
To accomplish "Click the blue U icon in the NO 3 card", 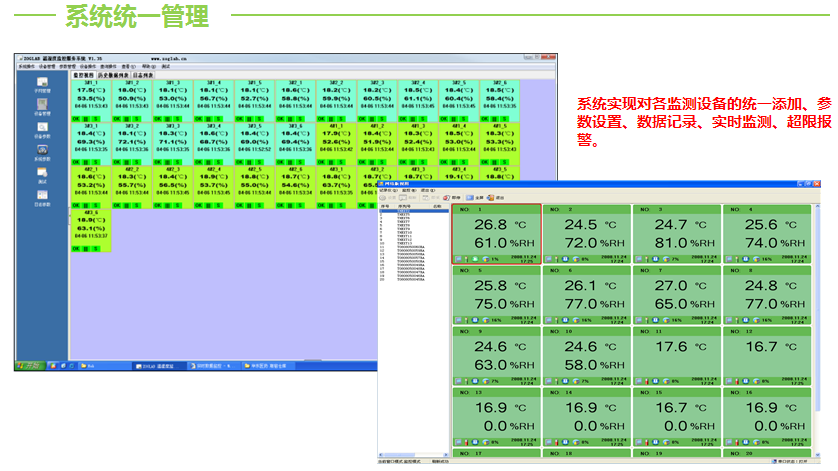I will coord(656,259).
